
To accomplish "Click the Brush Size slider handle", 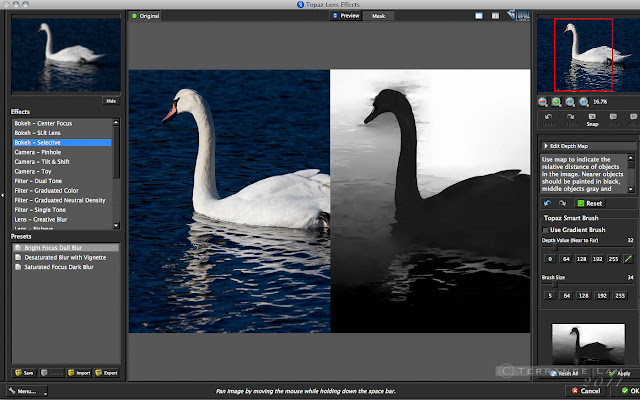I will pos(555,284).
